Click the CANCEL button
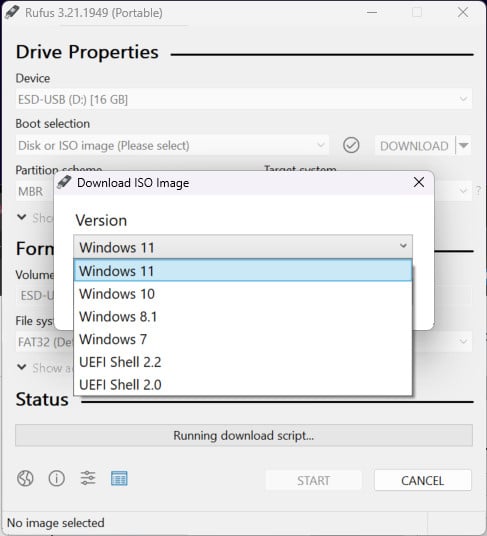 [423, 480]
